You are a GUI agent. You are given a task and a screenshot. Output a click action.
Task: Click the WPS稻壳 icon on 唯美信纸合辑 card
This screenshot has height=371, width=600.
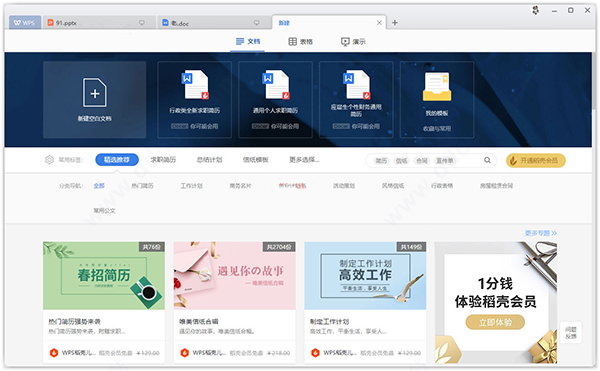pos(185,353)
